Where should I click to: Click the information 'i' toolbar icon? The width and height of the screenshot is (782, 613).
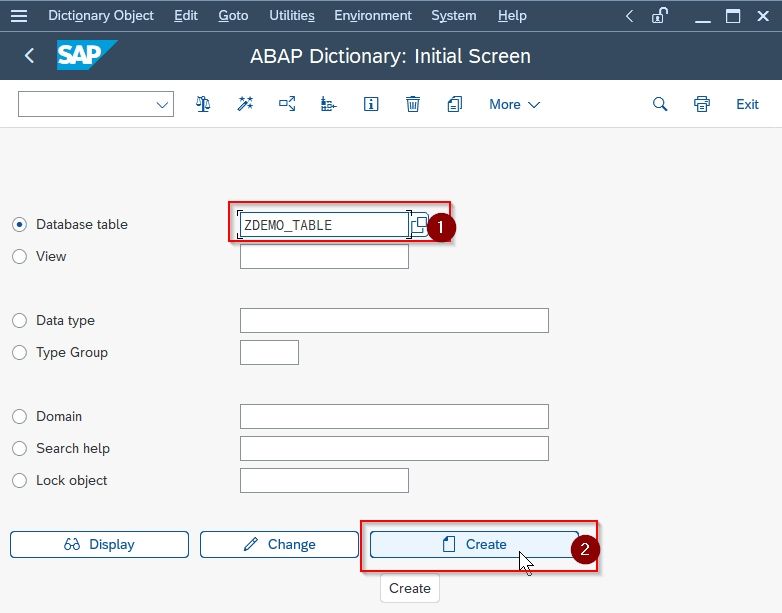371,104
